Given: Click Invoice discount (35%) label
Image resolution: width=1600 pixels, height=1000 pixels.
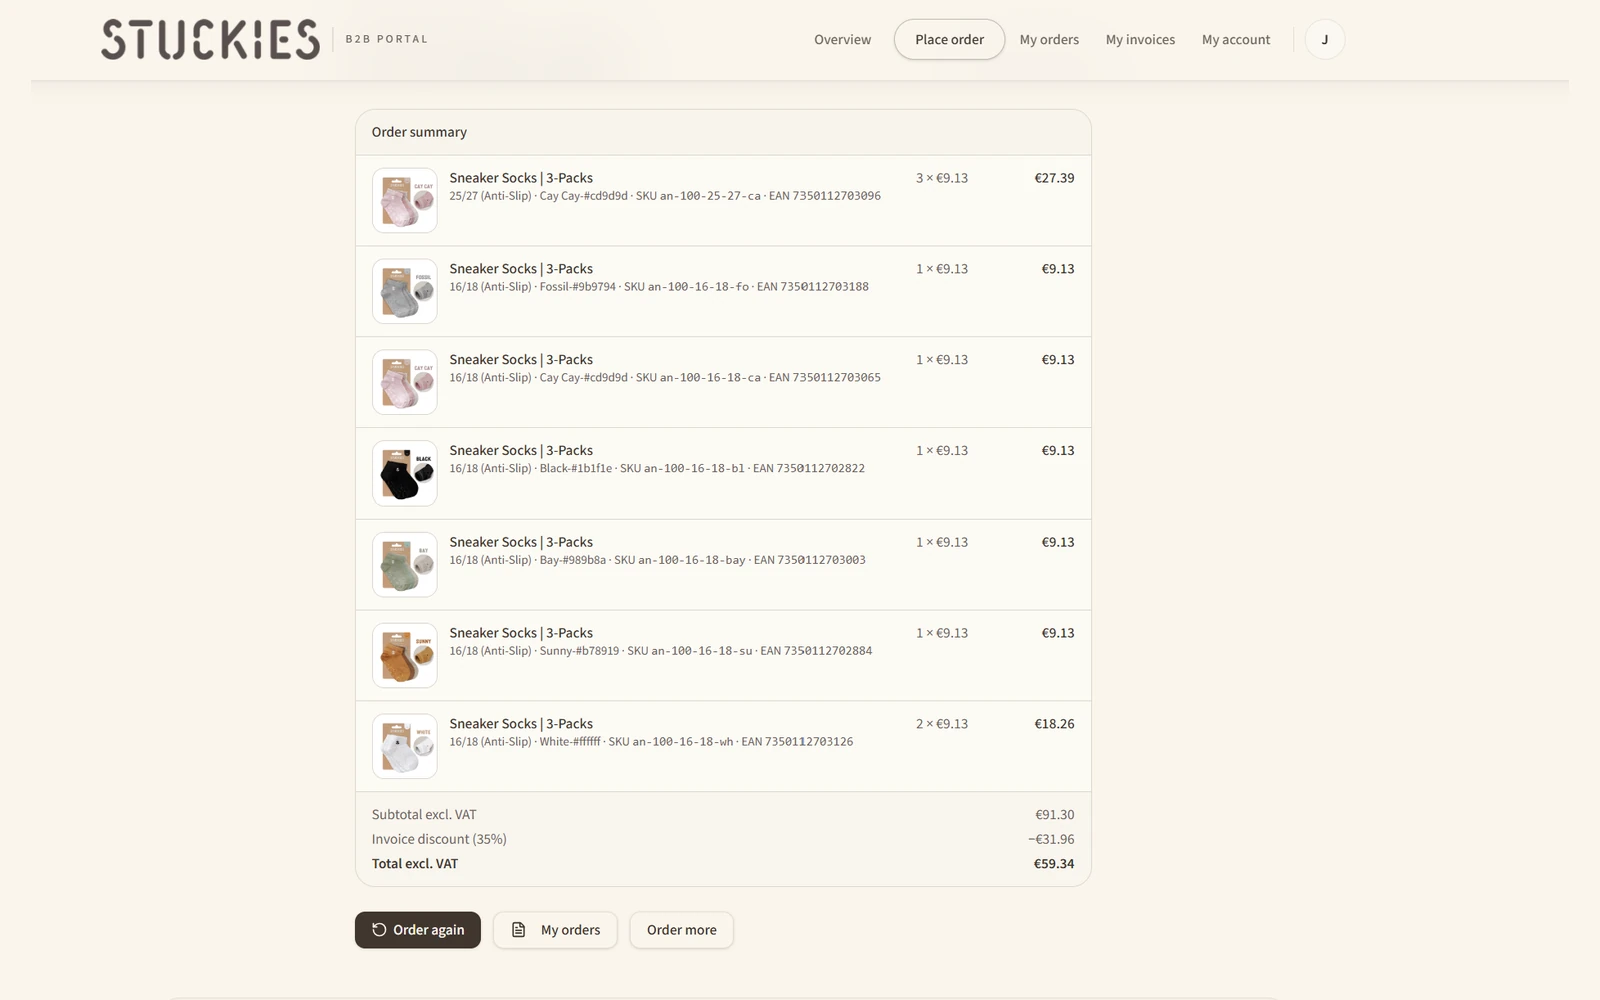Looking at the screenshot, I should [439, 839].
